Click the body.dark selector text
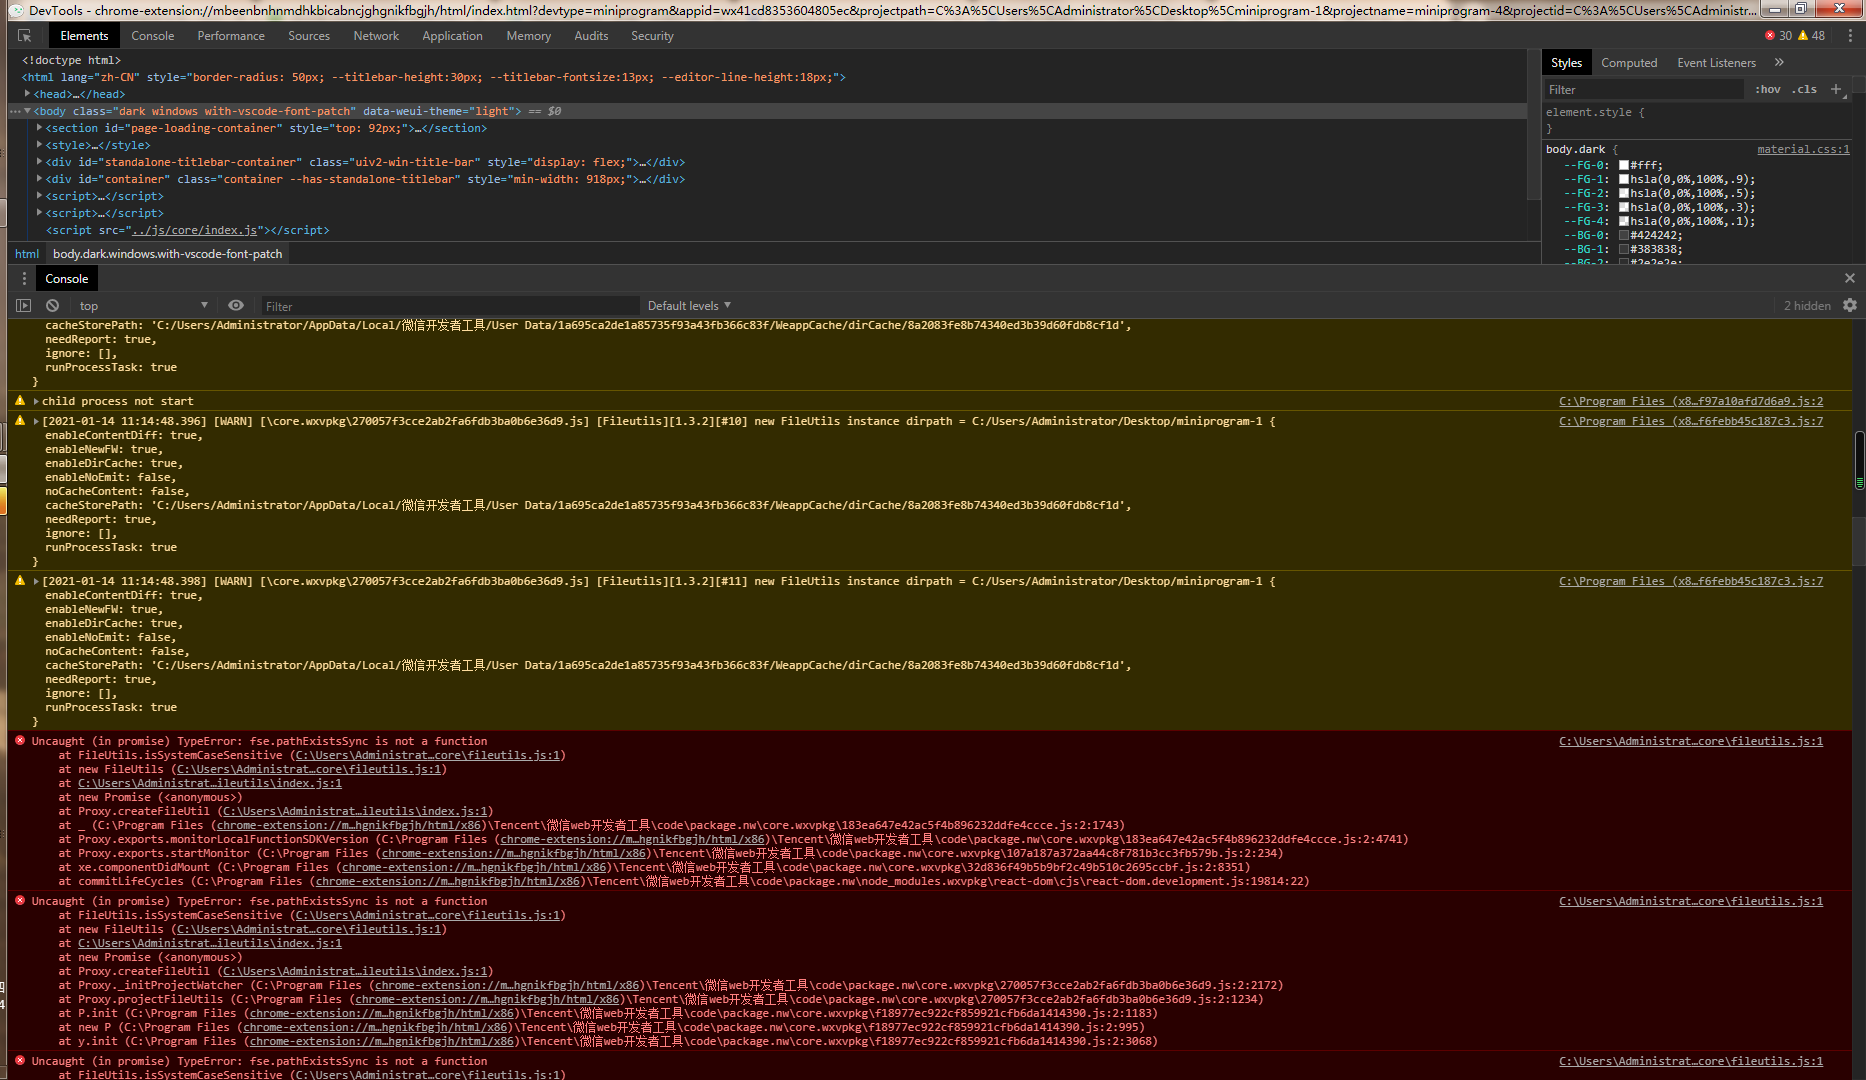This screenshot has width=1866, height=1080. click(x=1575, y=150)
